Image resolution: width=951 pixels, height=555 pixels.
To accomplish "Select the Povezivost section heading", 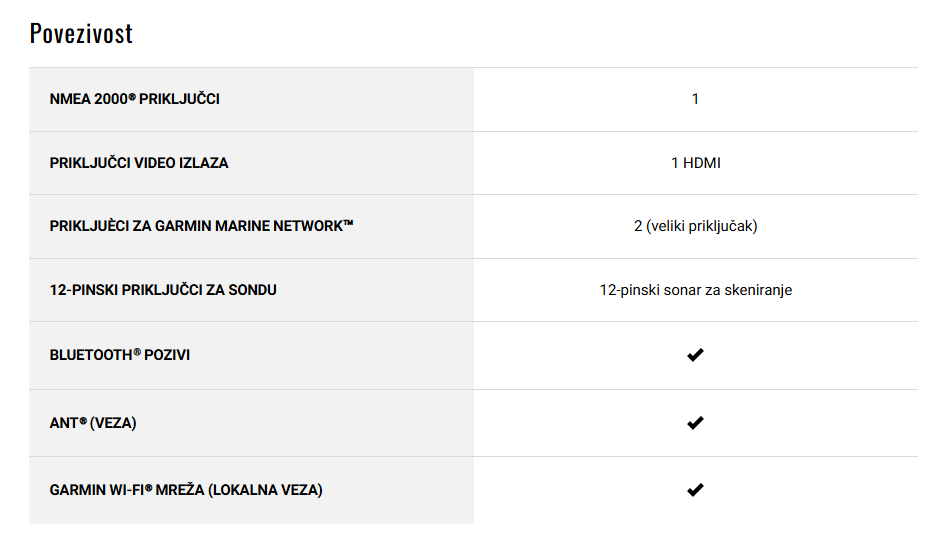I will click(81, 33).
